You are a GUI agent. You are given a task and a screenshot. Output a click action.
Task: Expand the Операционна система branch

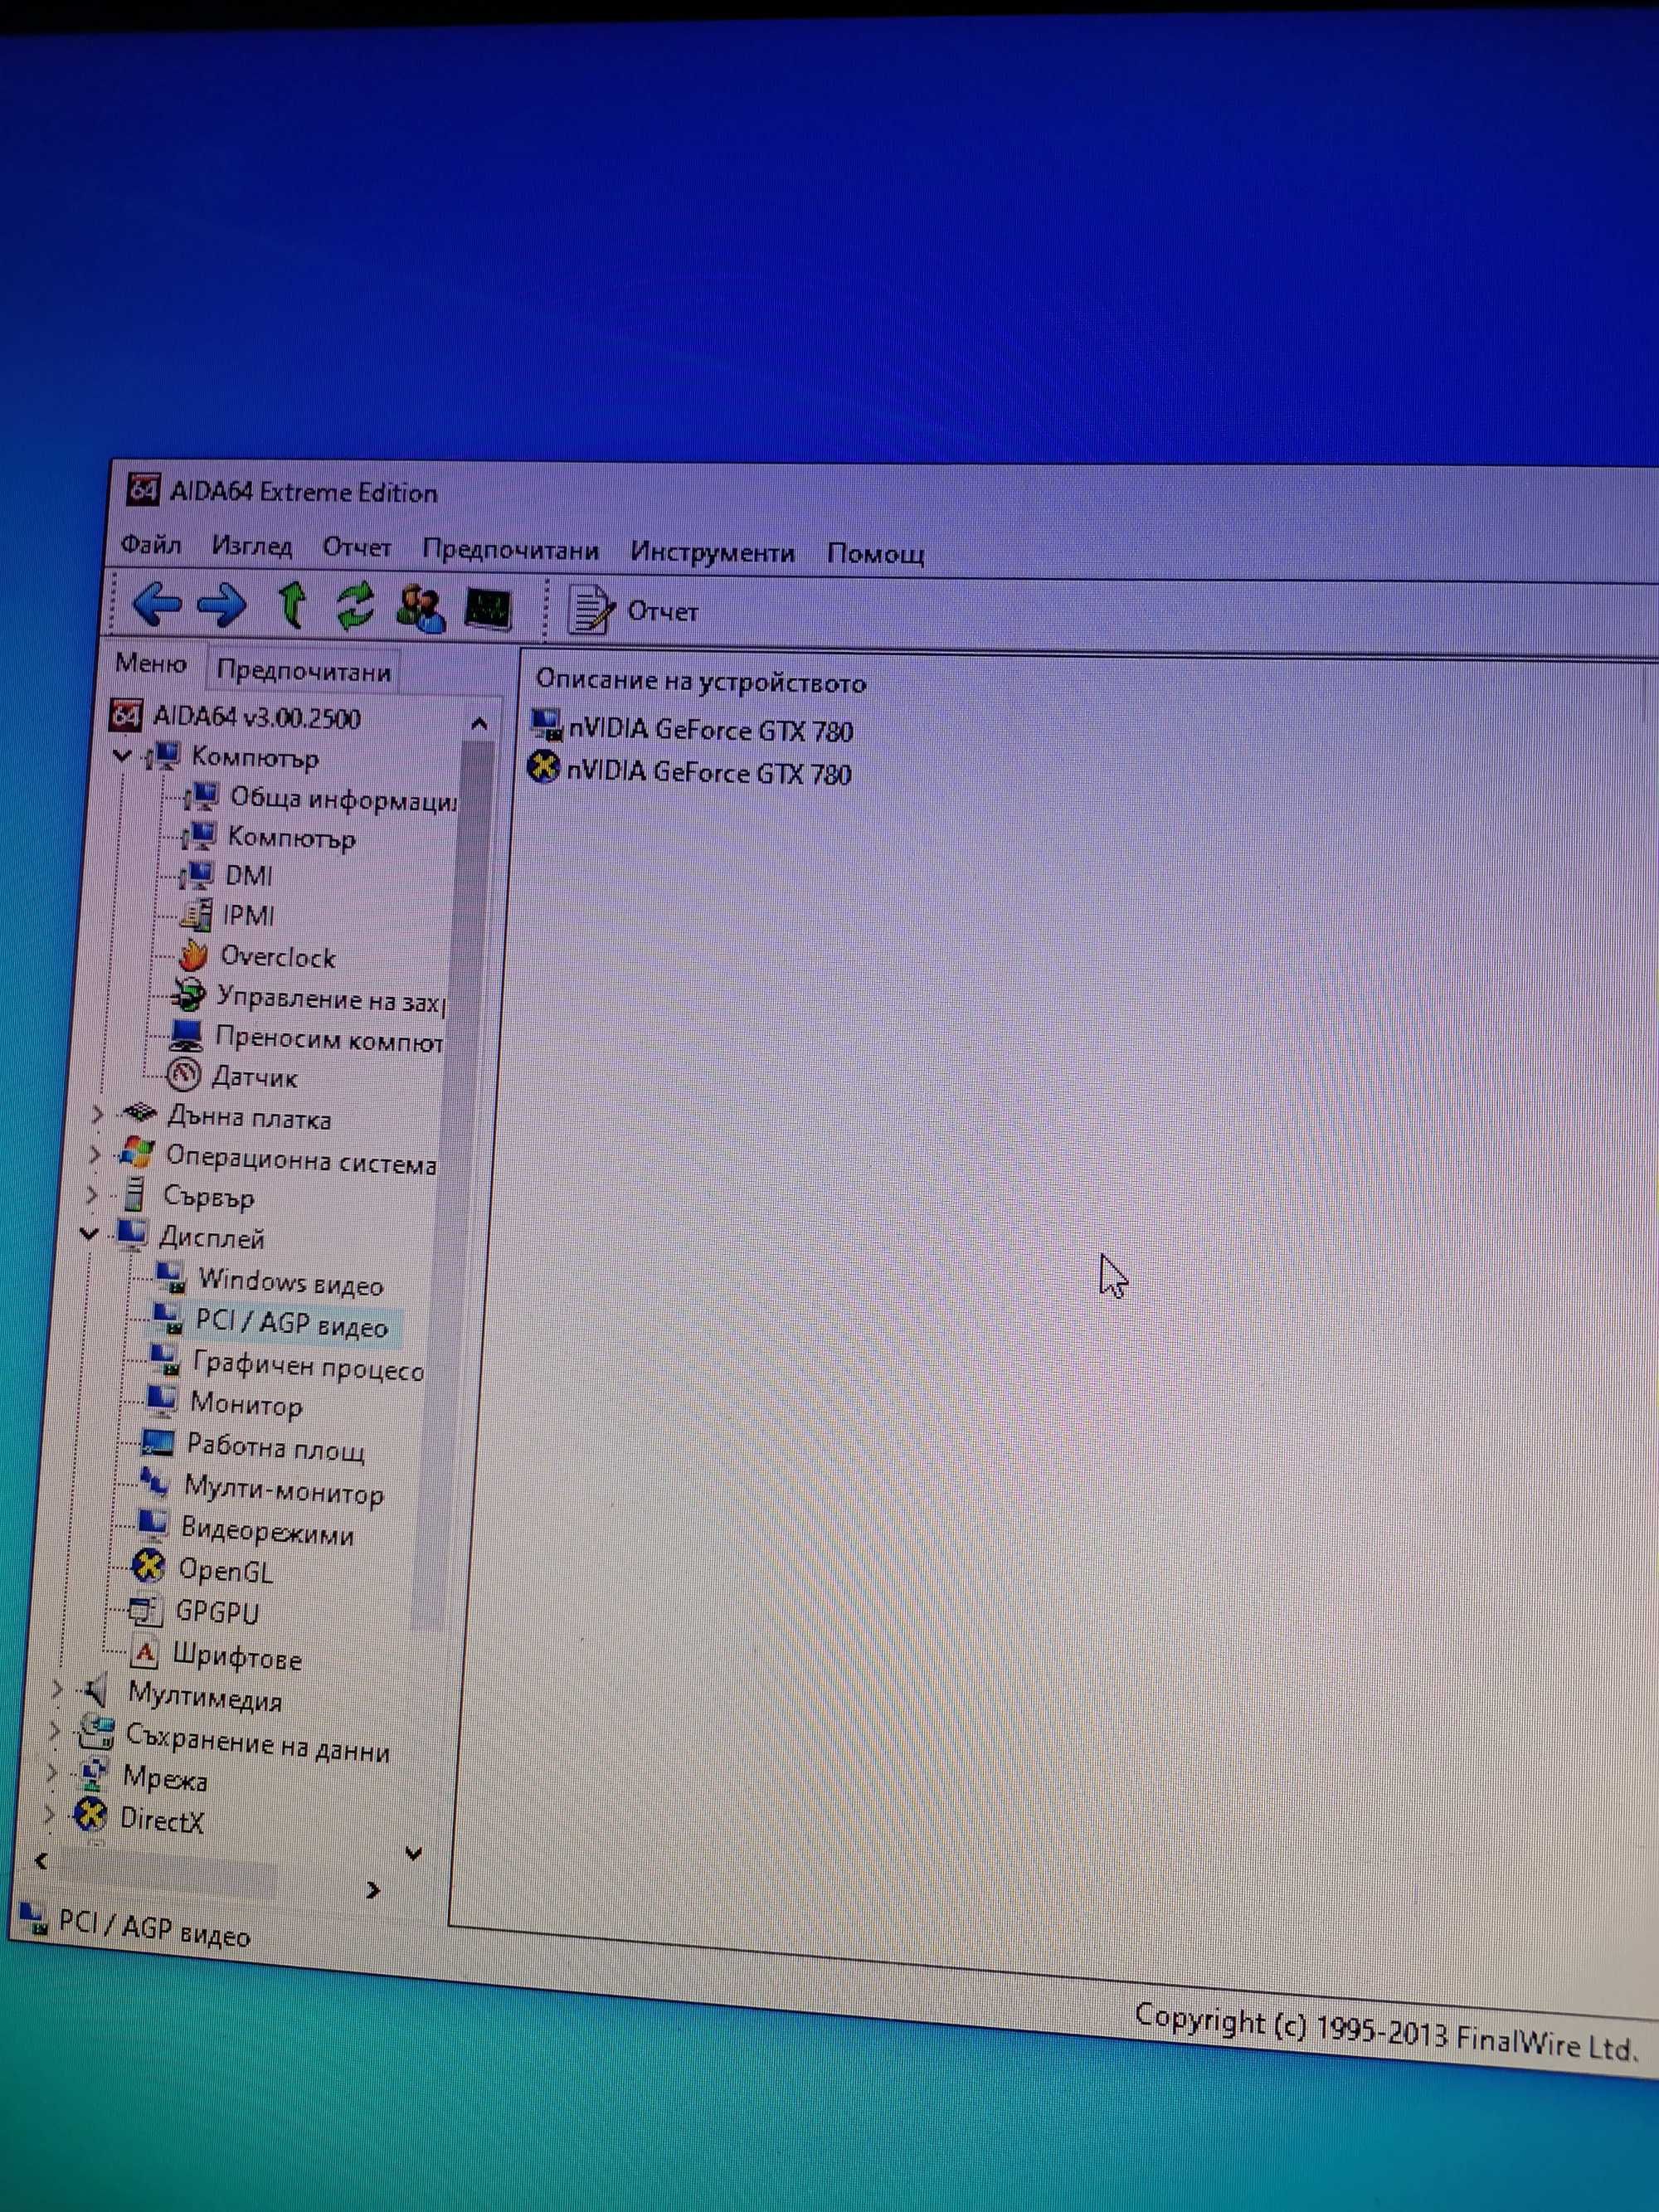pyautogui.click(x=94, y=1154)
